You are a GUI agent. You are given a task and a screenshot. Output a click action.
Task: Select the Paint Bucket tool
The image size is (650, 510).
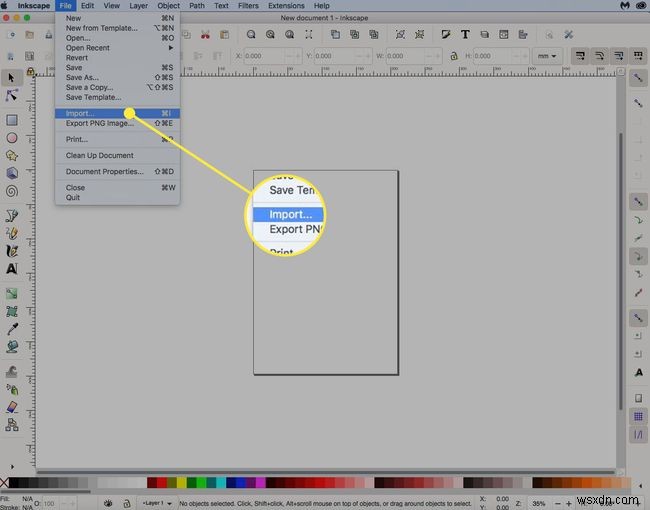pyautogui.click(x=12, y=347)
